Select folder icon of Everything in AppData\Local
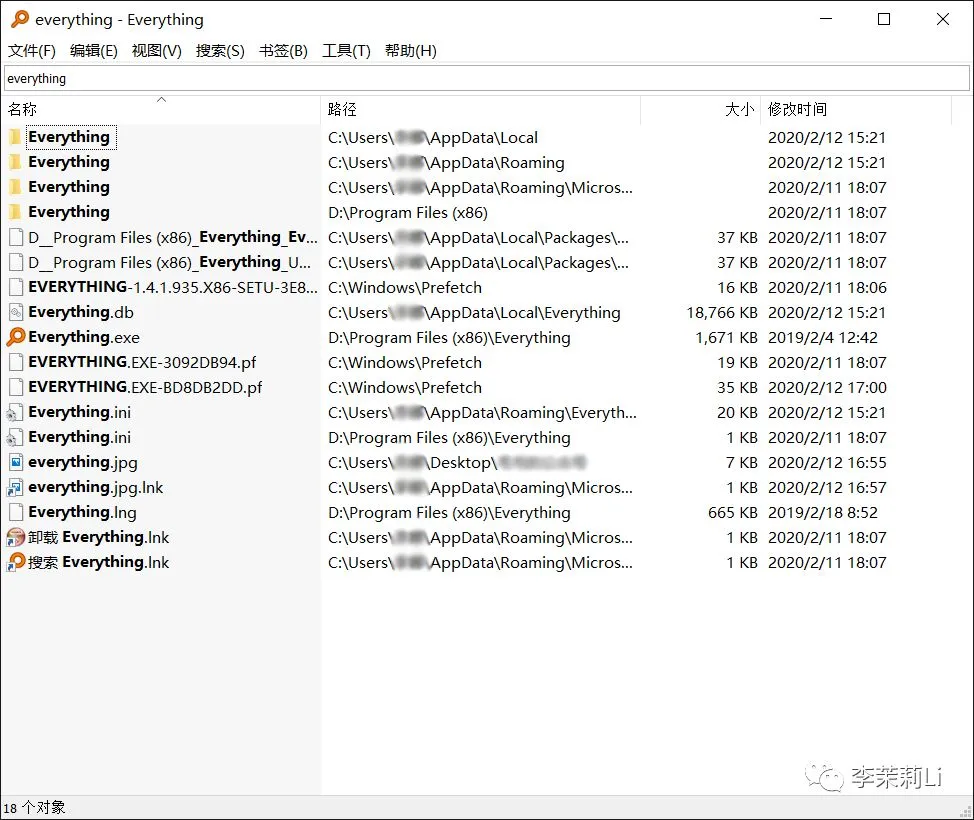 click(x=16, y=137)
